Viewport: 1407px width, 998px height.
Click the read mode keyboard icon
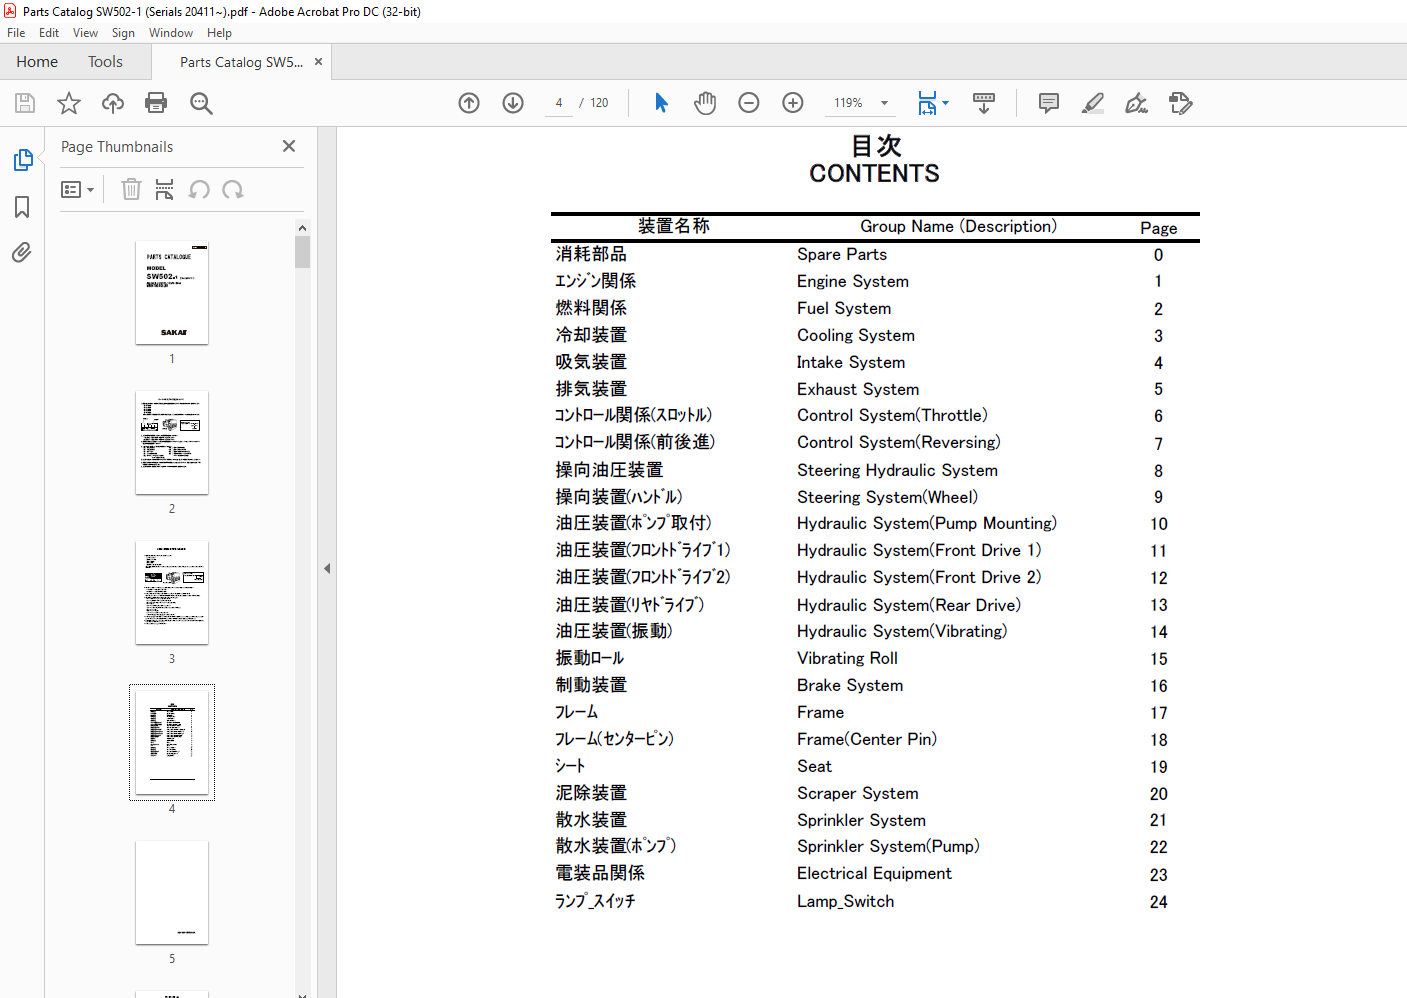point(984,103)
